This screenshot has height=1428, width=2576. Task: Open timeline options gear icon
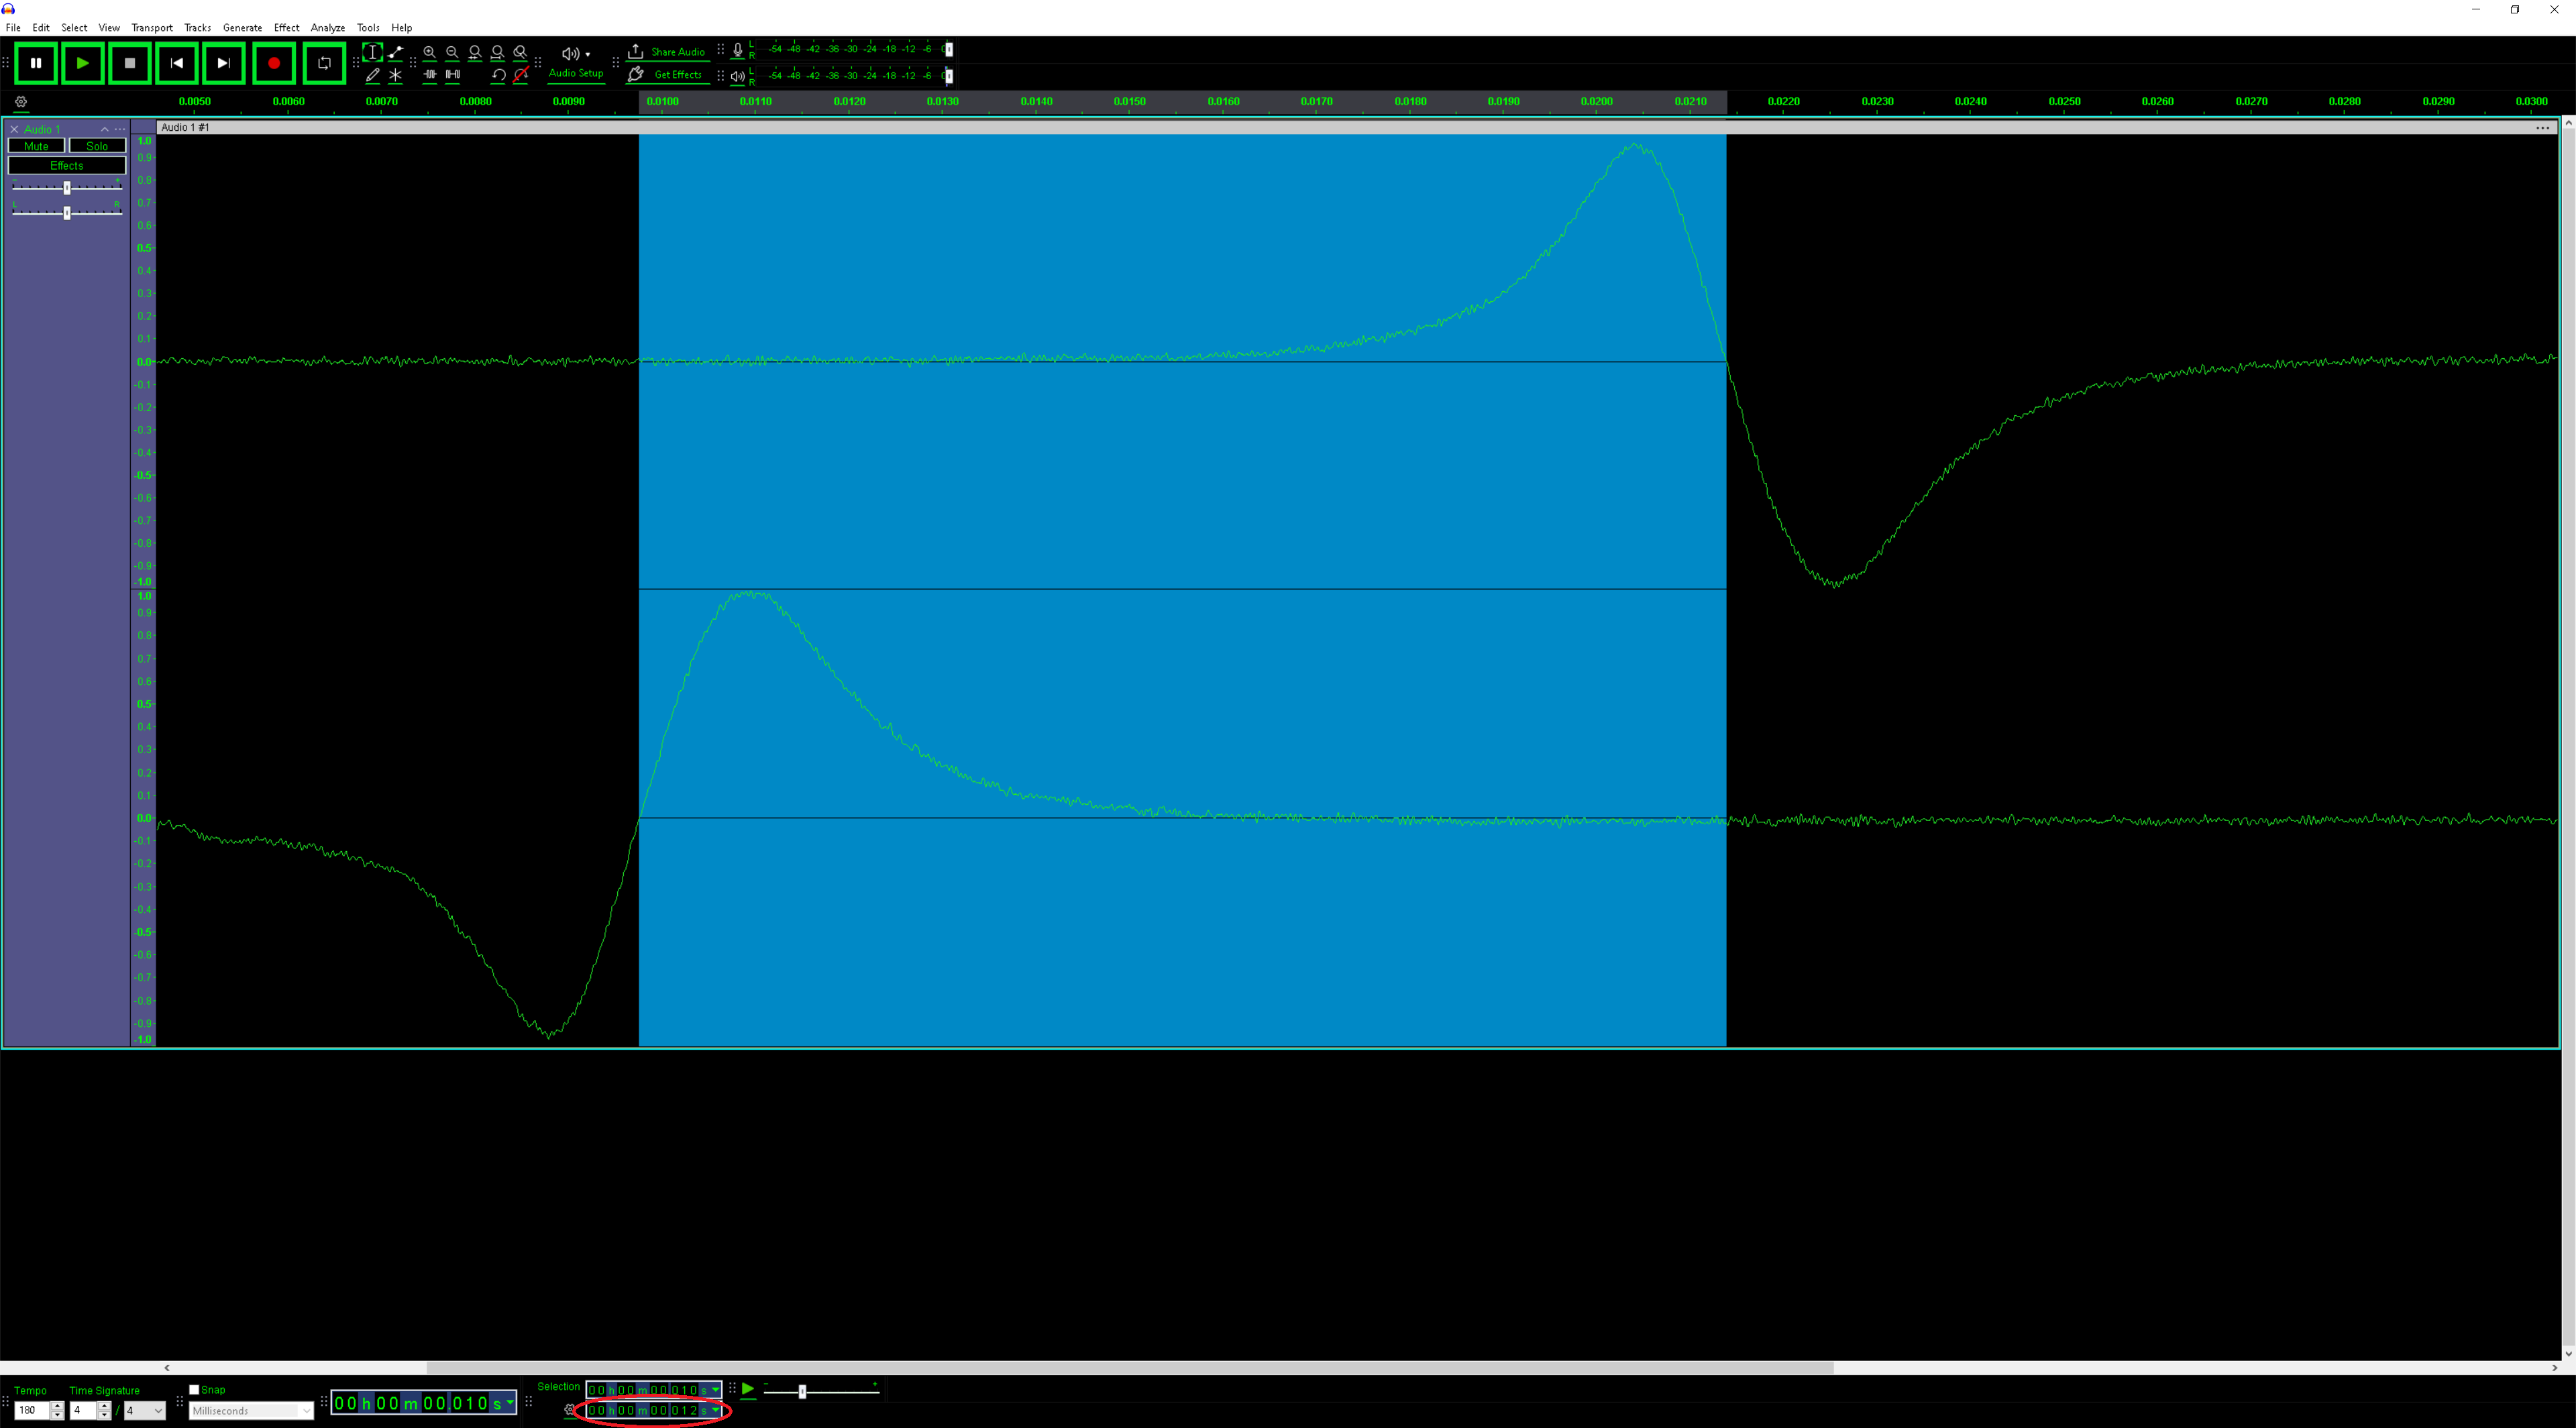coord(21,102)
